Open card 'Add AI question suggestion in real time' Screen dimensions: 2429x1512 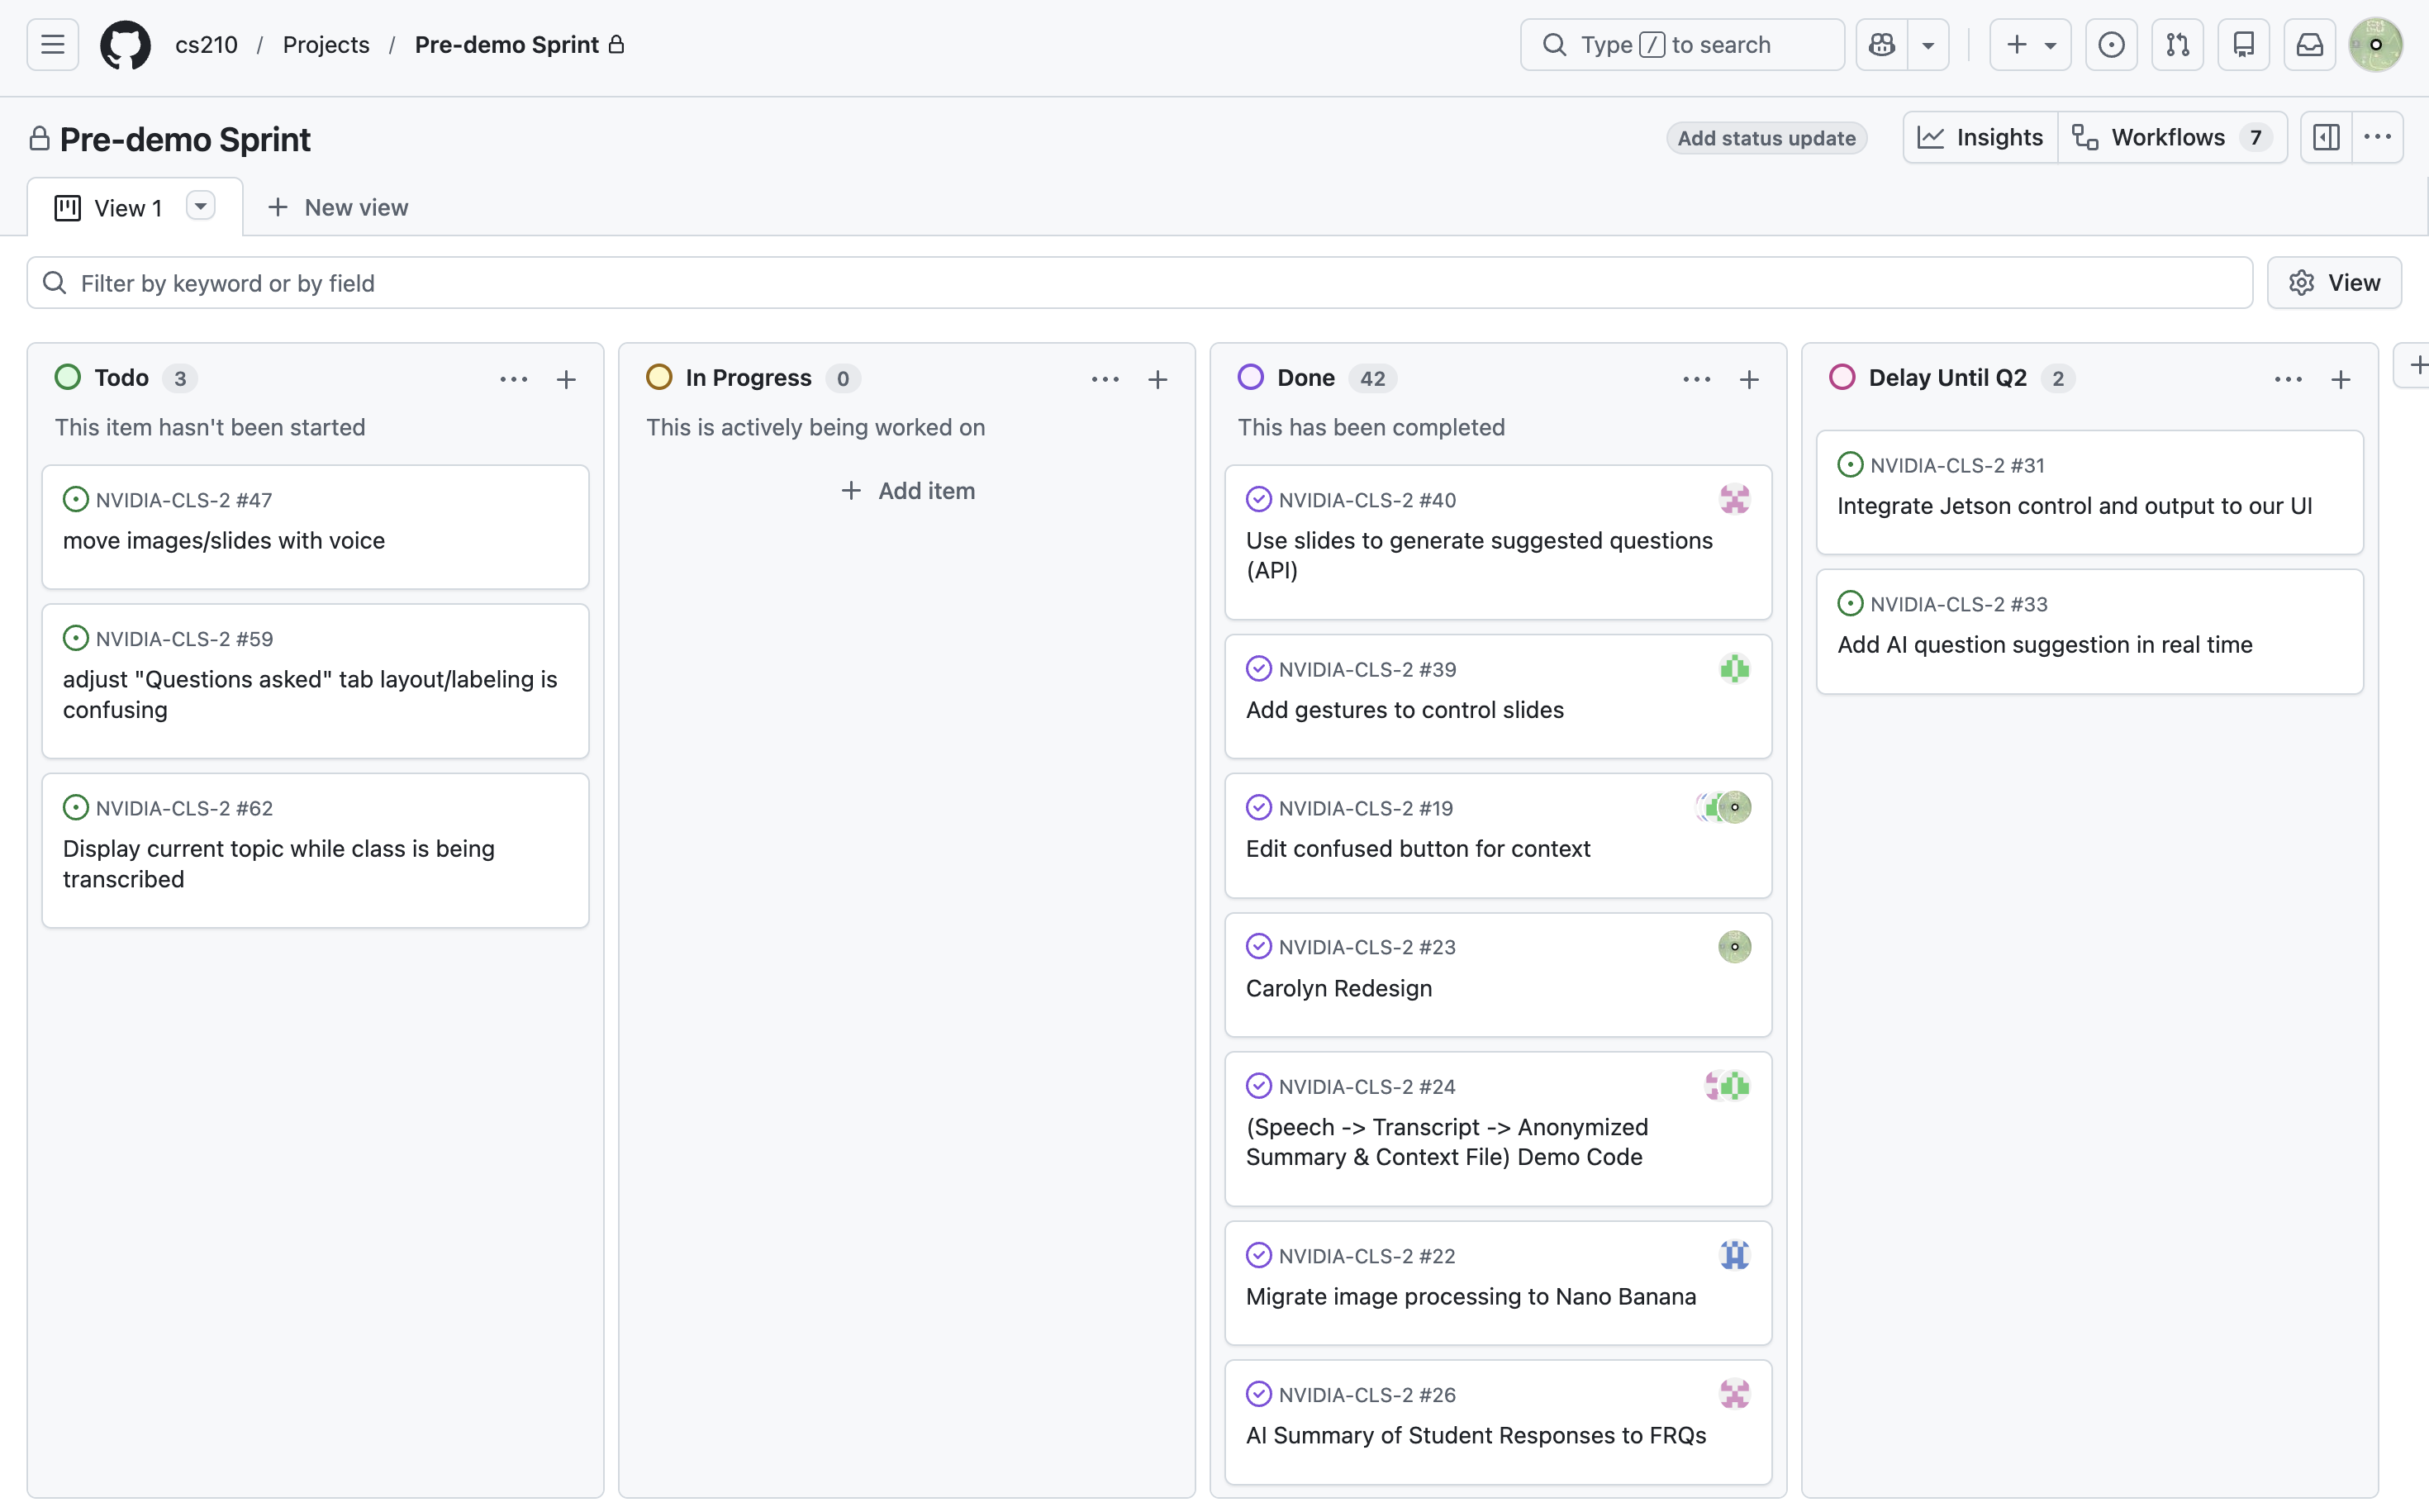[x=2089, y=632]
